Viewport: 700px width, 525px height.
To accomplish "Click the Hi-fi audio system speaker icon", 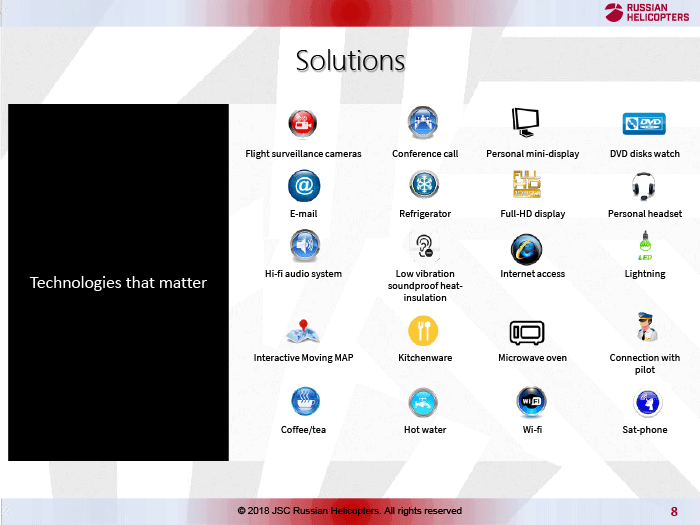I will click(304, 246).
